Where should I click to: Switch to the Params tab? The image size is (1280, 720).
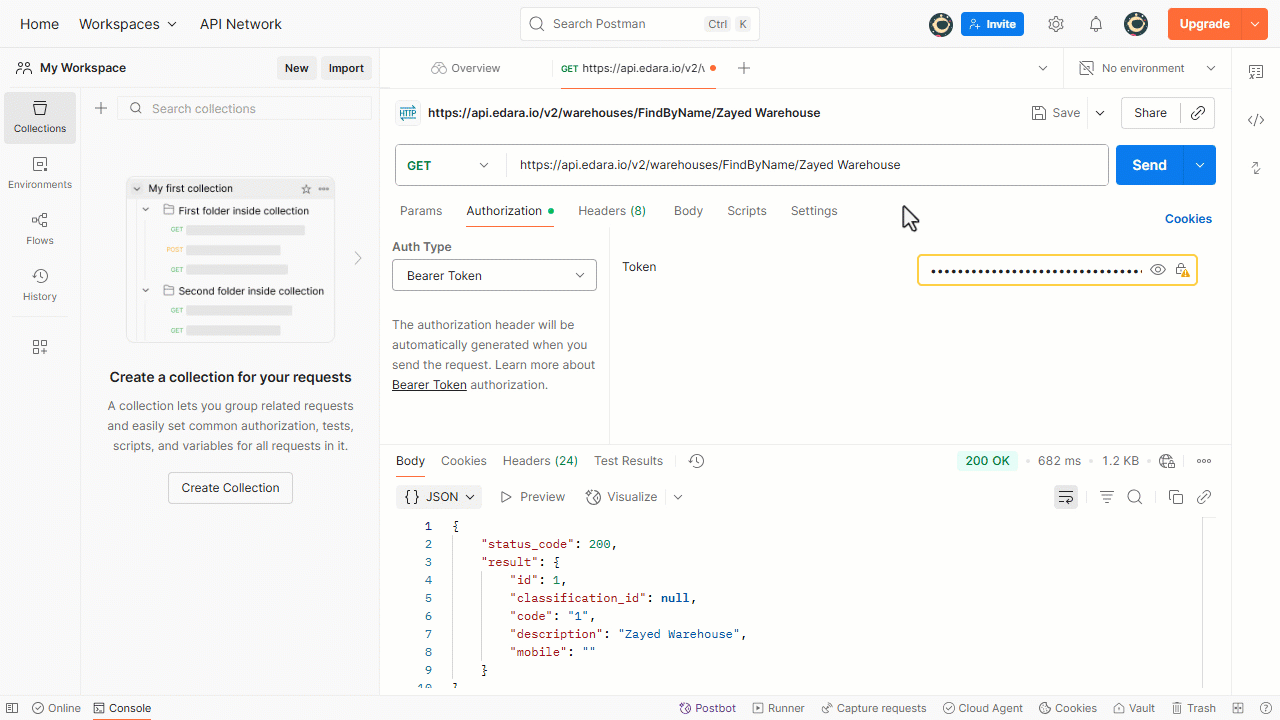click(x=421, y=211)
